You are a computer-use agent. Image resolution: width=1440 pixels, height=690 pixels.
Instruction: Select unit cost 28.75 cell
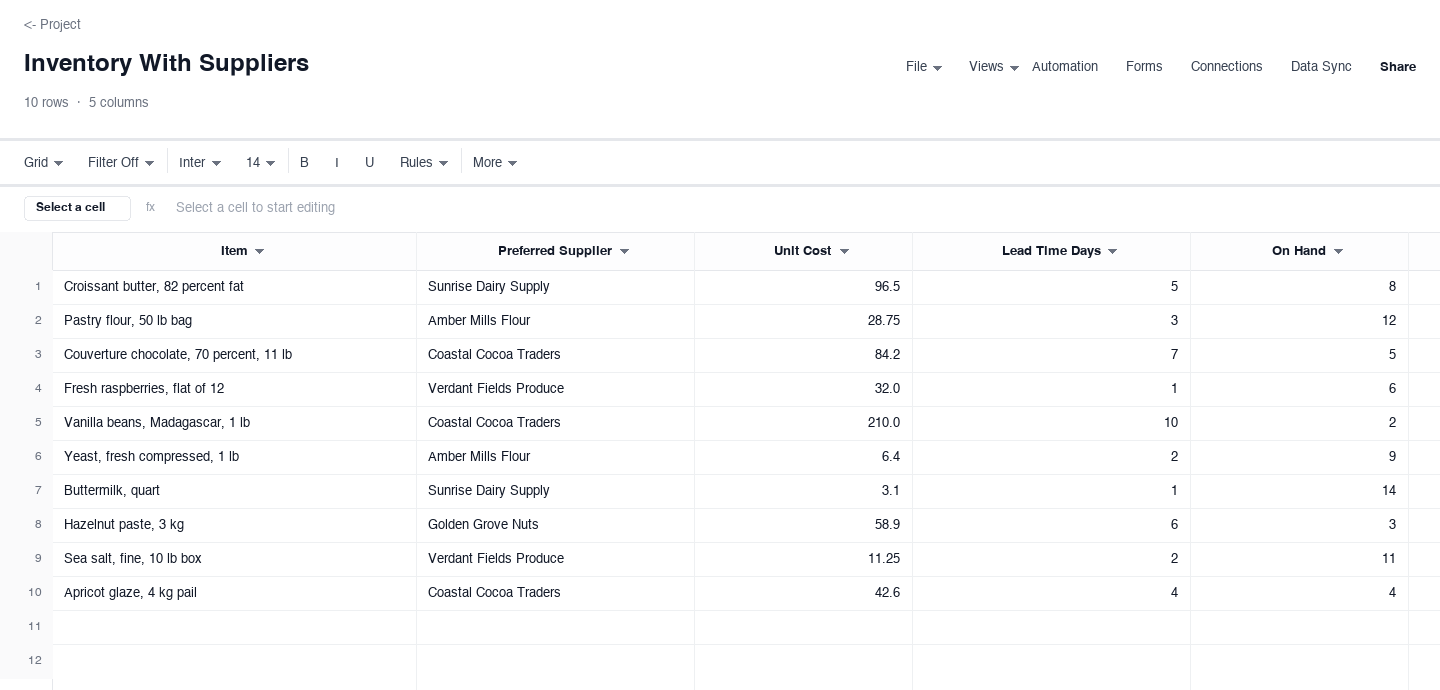point(803,321)
